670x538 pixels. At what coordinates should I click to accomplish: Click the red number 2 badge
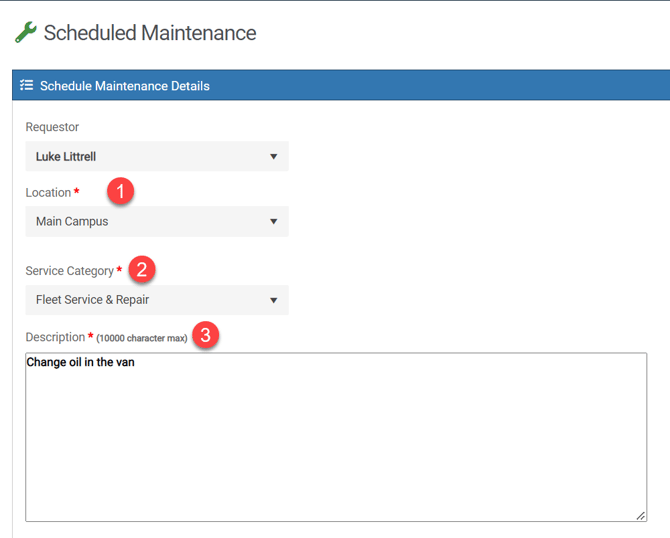tap(141, 269)
